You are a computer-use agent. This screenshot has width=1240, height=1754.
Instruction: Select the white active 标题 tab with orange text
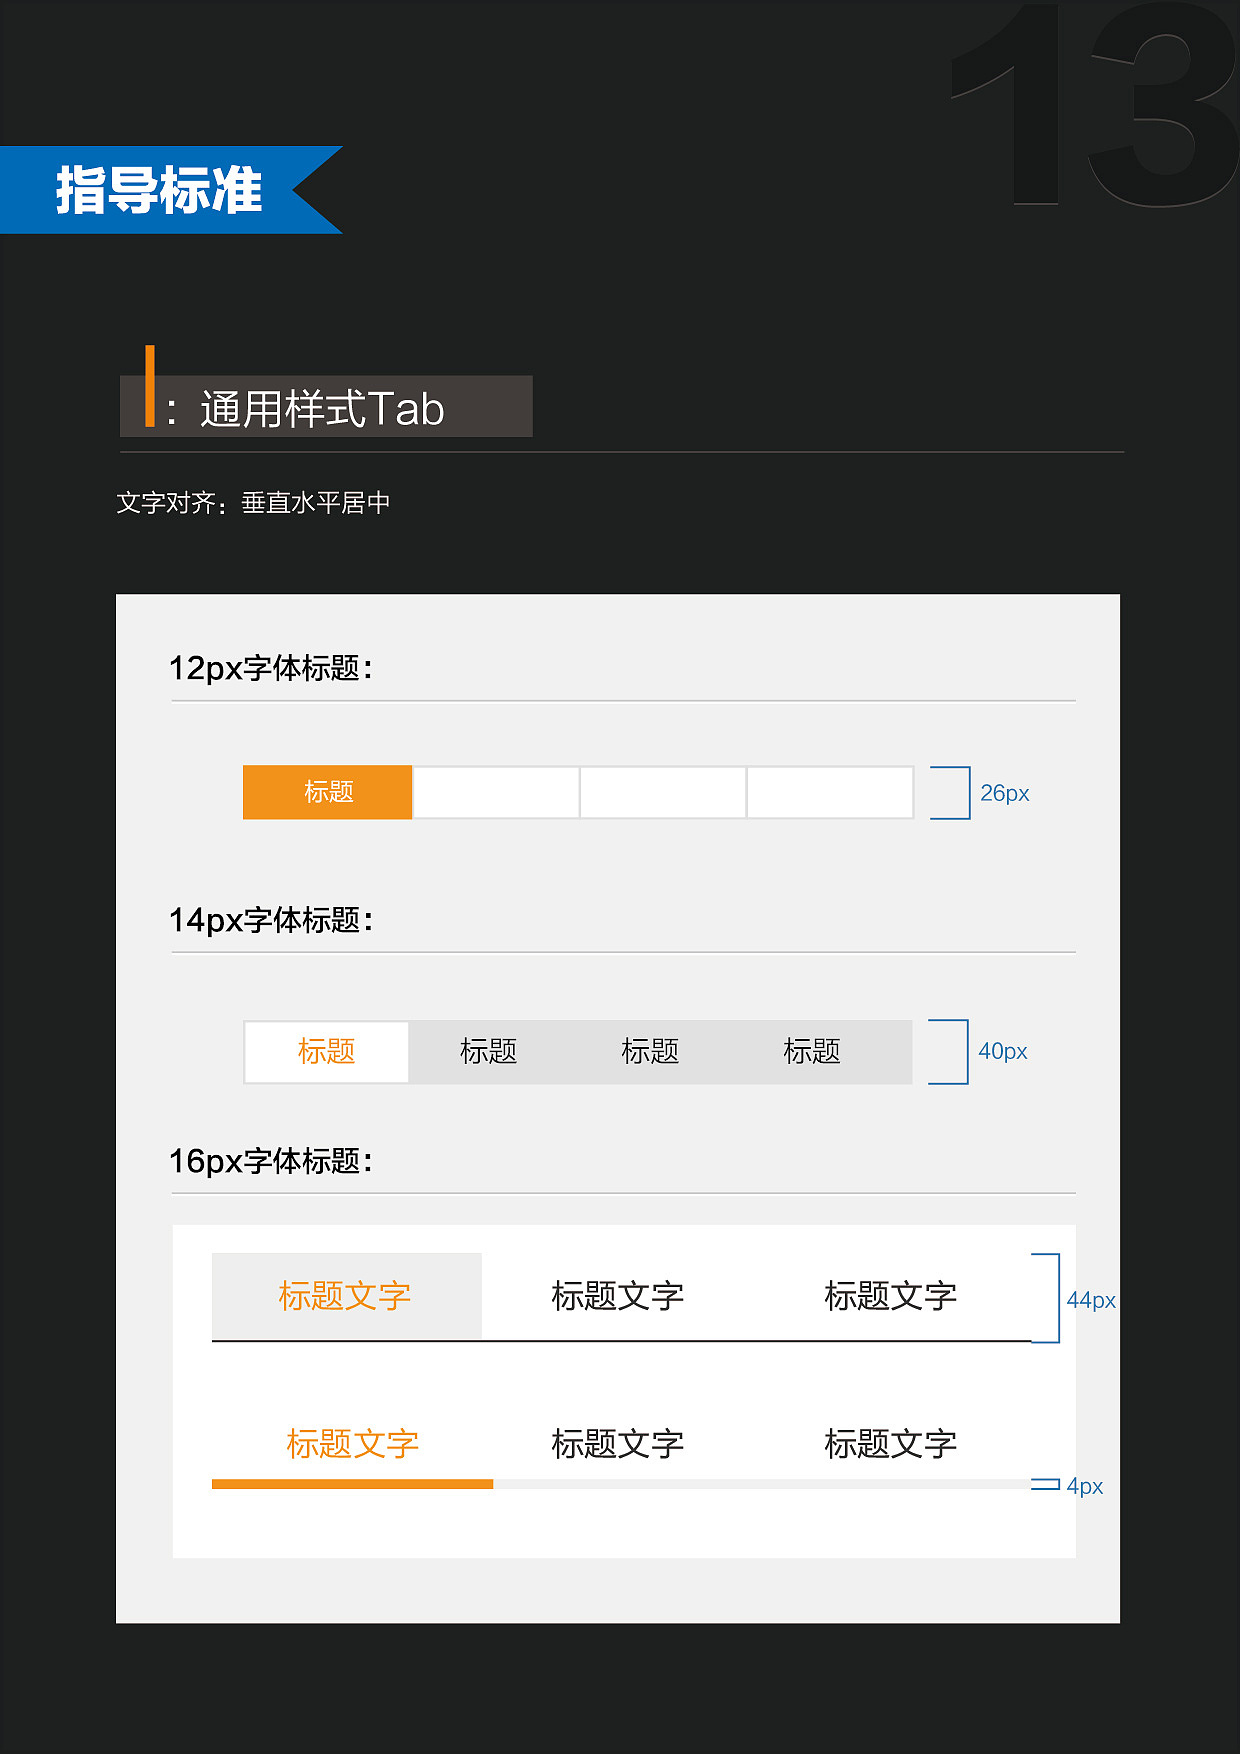327,1052
